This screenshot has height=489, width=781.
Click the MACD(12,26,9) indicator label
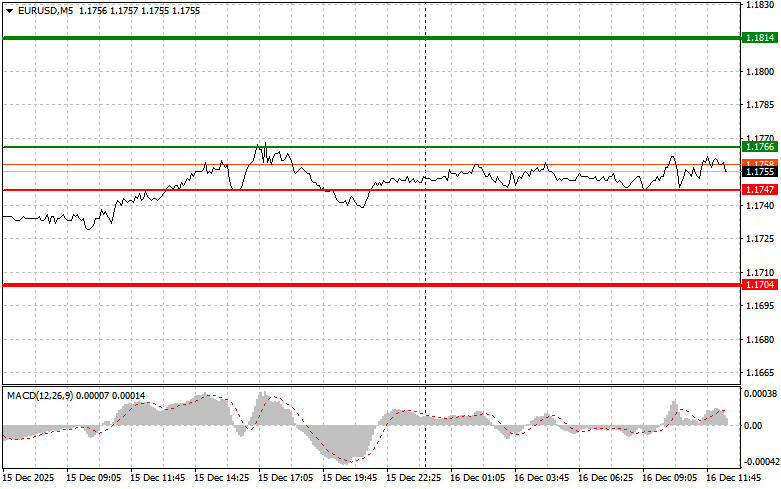pyautogui.click(x=40, y=396)
